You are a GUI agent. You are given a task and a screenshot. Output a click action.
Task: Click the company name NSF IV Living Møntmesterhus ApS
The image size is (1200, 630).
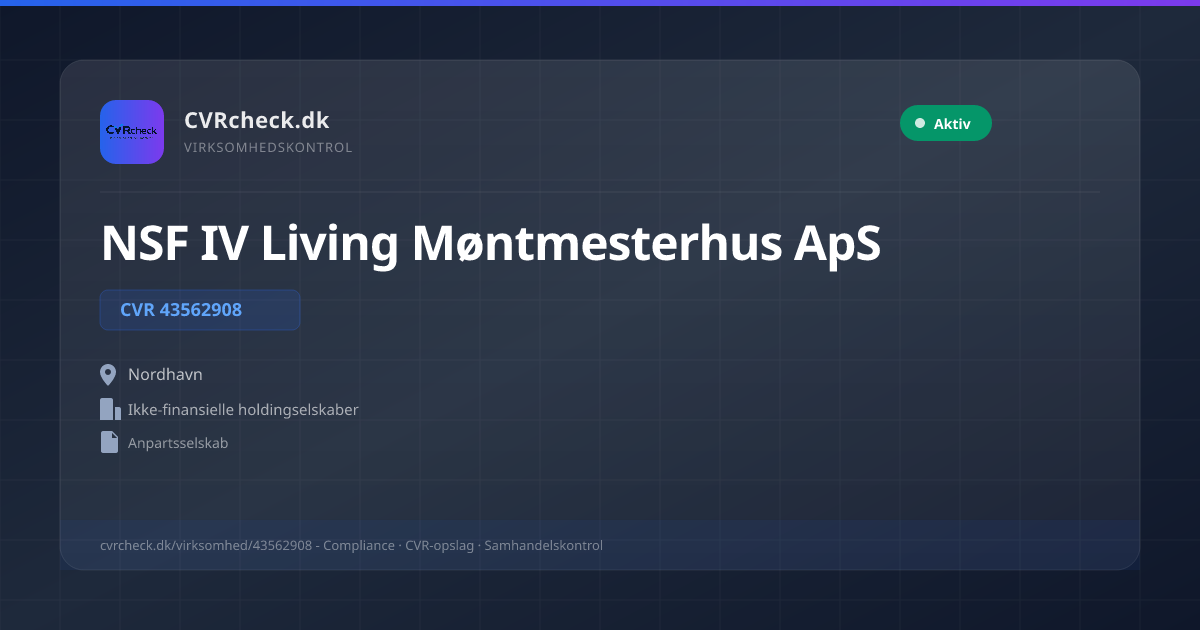491,244
